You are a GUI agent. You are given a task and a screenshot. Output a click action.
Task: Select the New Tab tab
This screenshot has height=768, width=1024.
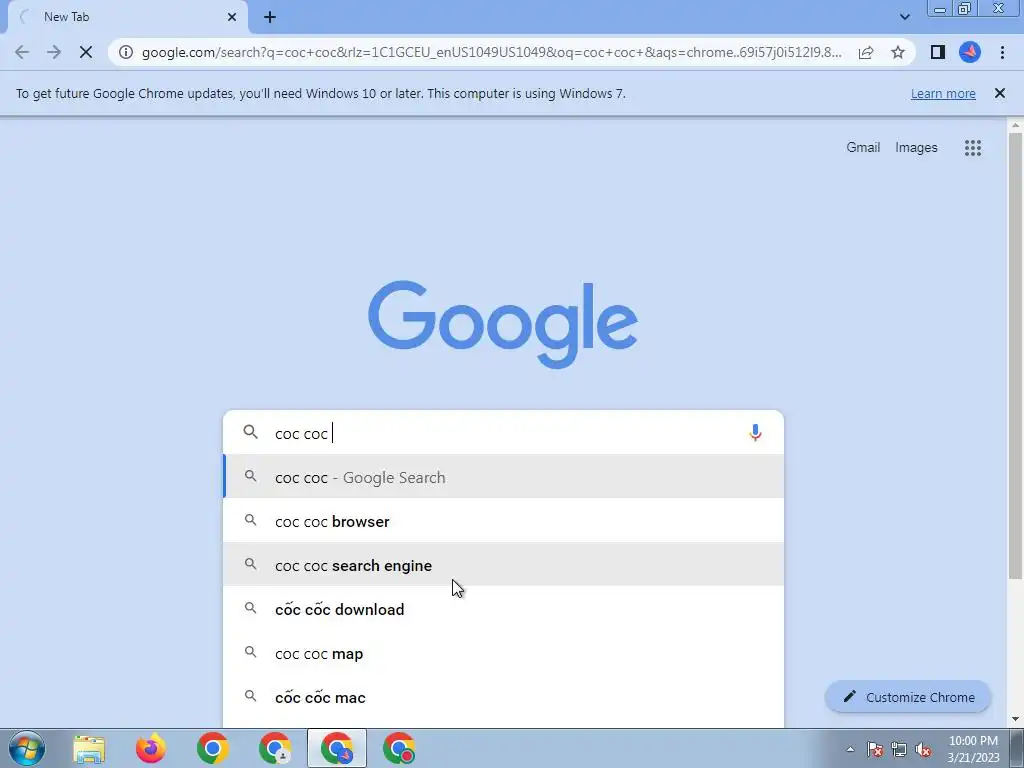(127, 17)
